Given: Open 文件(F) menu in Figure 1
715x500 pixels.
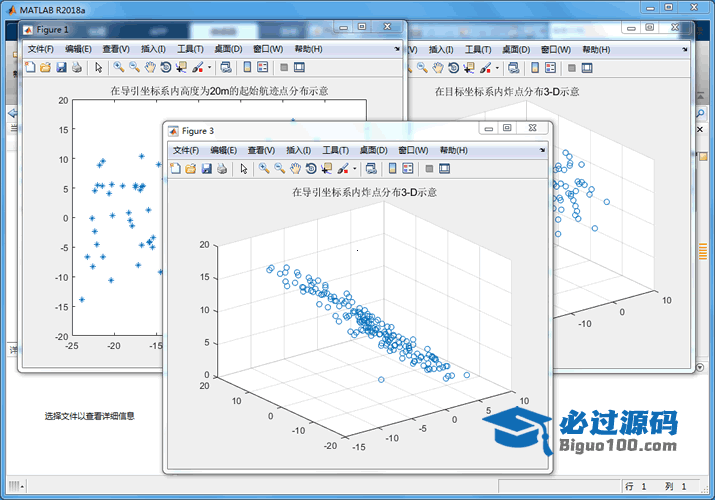Looking at the screenshot, I should click(x=40, y=49).
